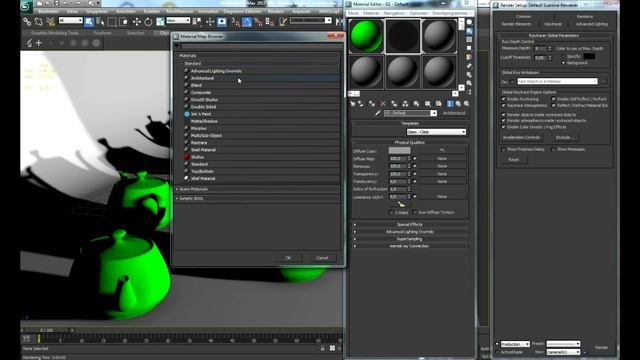Open the Render Elements tab
The width and height of the screenshot is (640, 360).
coord(516,24)
